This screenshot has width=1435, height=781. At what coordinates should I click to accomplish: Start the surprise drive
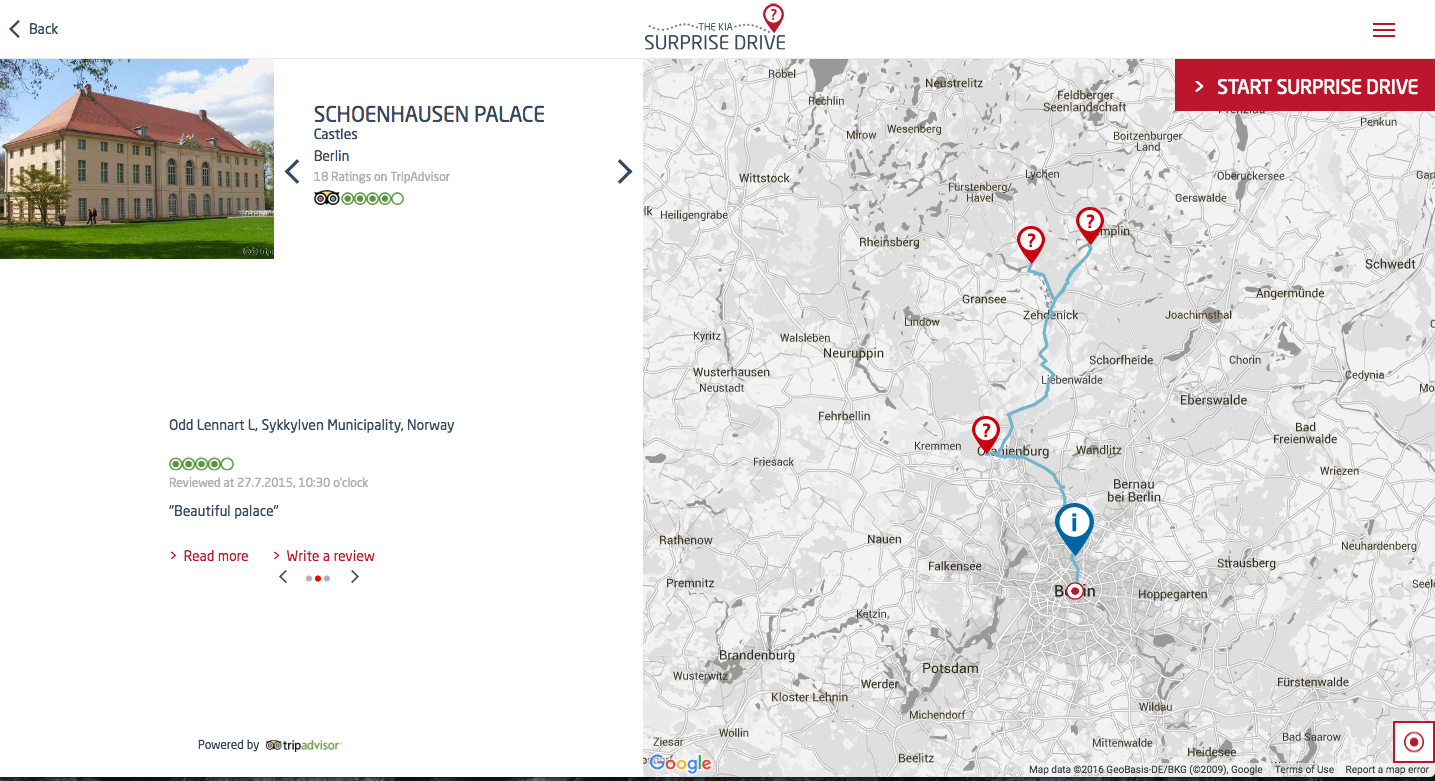(1305, 86)
